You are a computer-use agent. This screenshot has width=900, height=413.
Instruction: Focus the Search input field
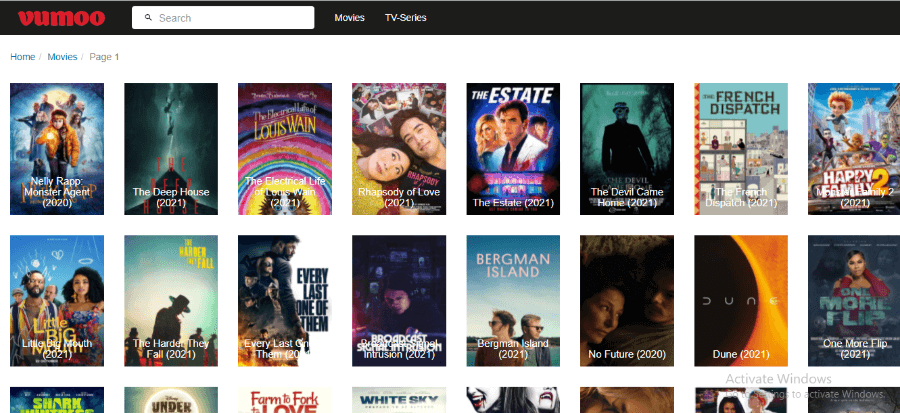point(223,18)
